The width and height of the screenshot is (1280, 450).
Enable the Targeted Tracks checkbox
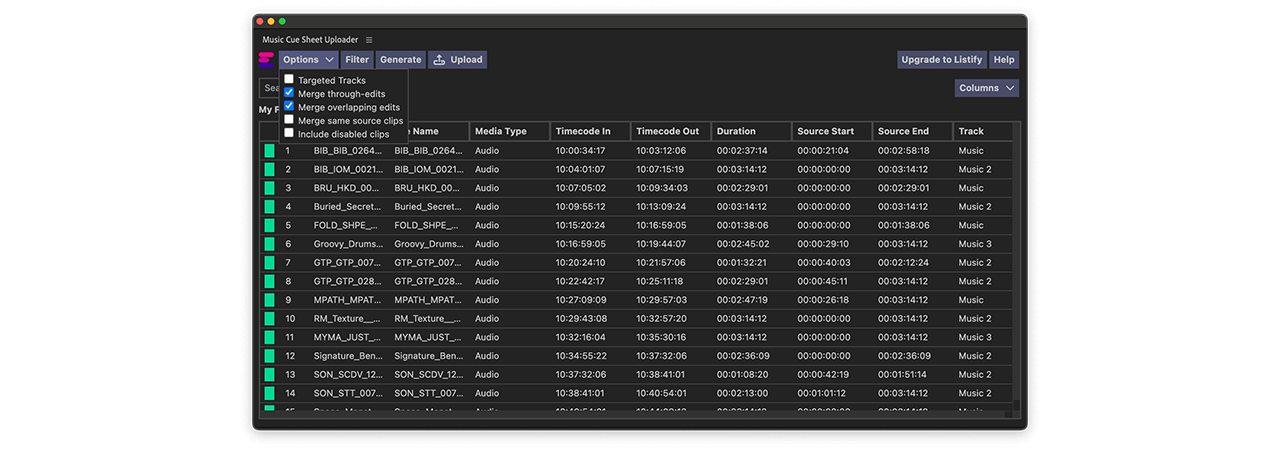[289, 80]
